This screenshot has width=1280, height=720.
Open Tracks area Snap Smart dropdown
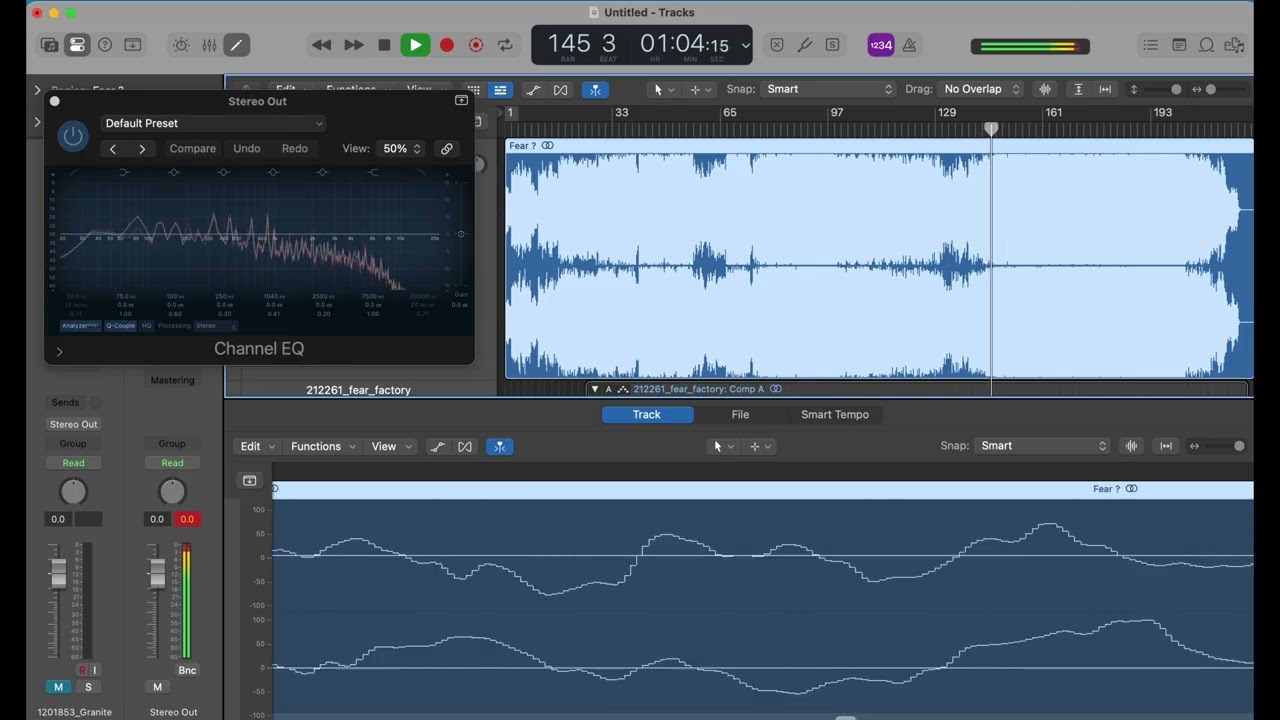(829, 89)
